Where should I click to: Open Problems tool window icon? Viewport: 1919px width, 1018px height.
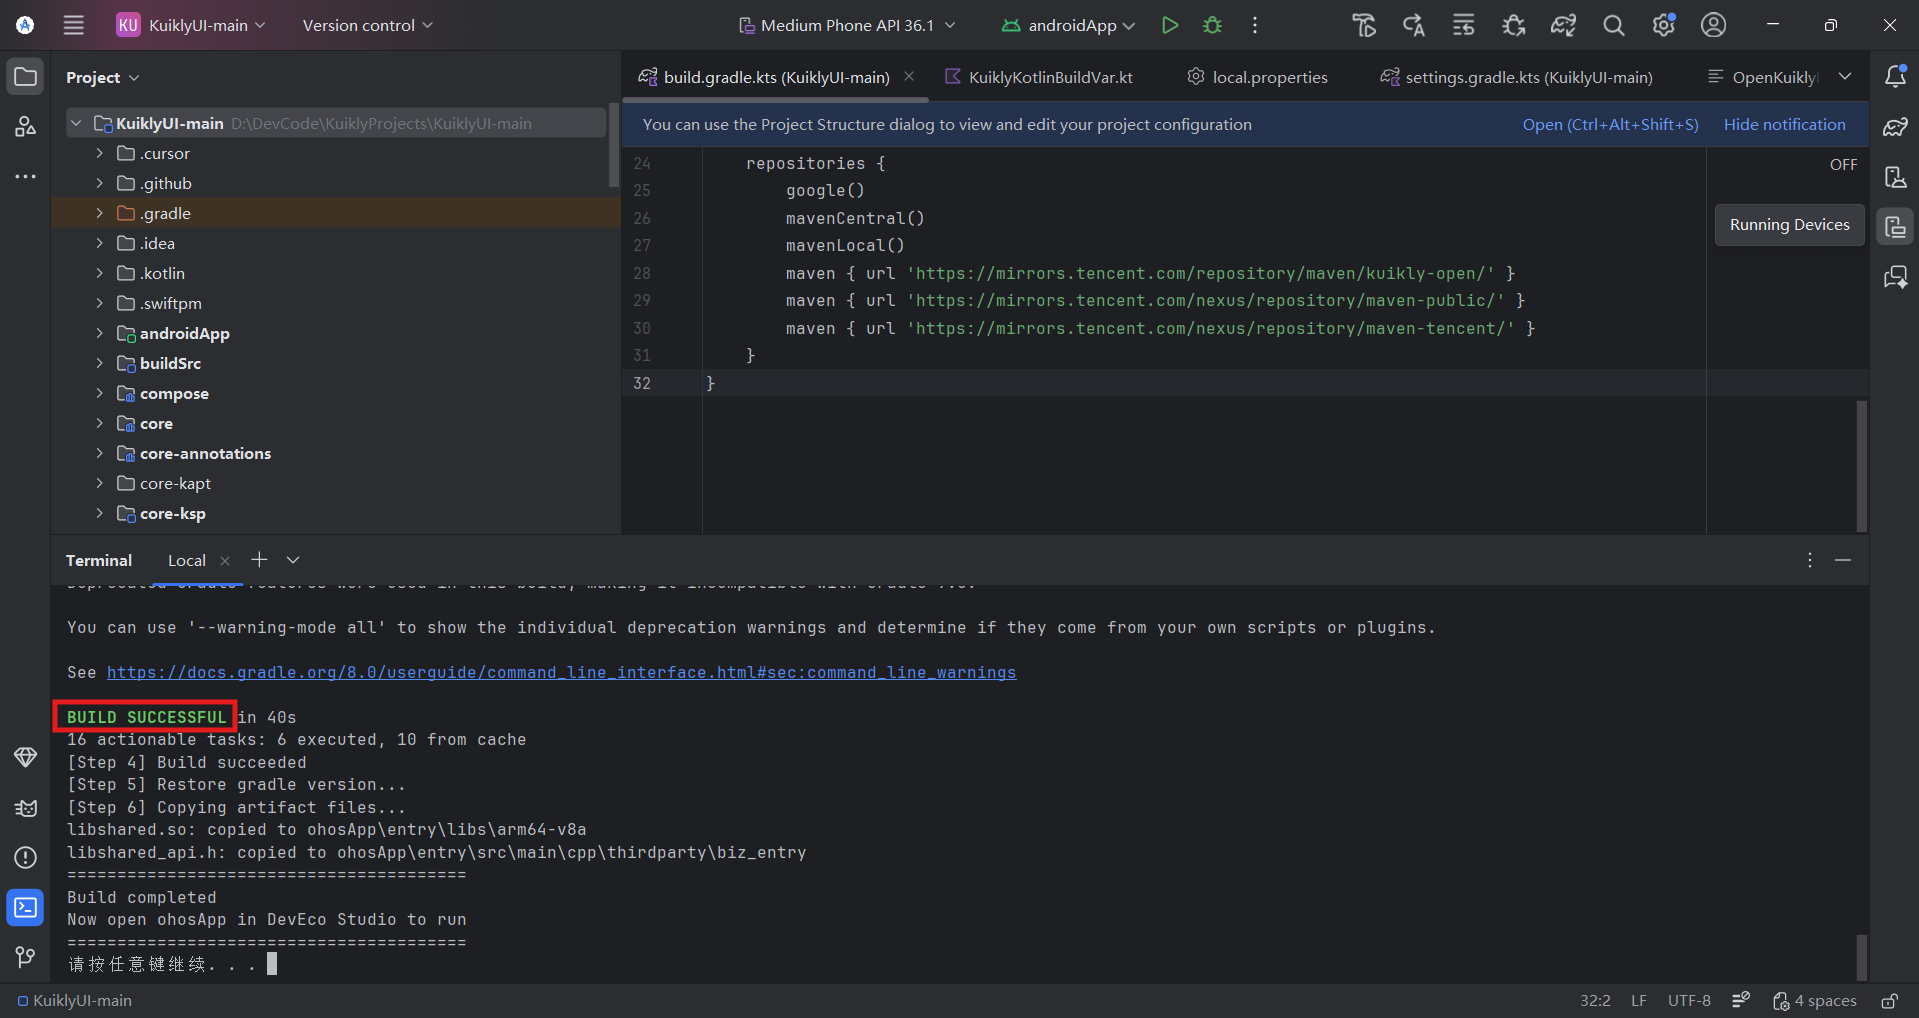[x=26, y=857]
